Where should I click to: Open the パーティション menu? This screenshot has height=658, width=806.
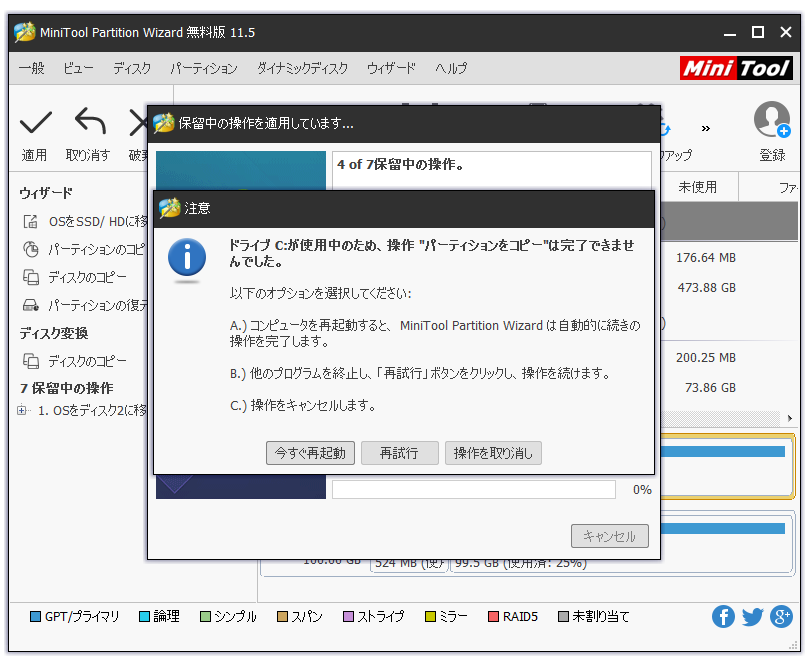point(204,68)
